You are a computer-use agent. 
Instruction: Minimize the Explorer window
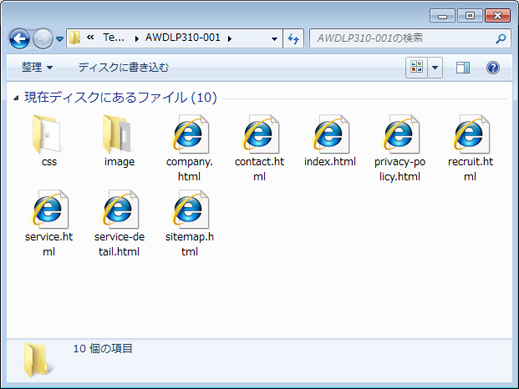tap(442, 16)
